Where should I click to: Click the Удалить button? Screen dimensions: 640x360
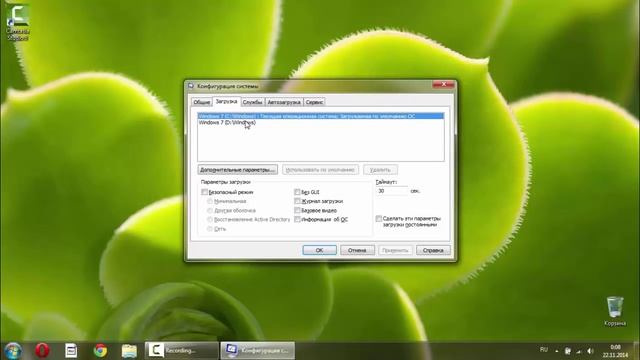pos(380,169)
